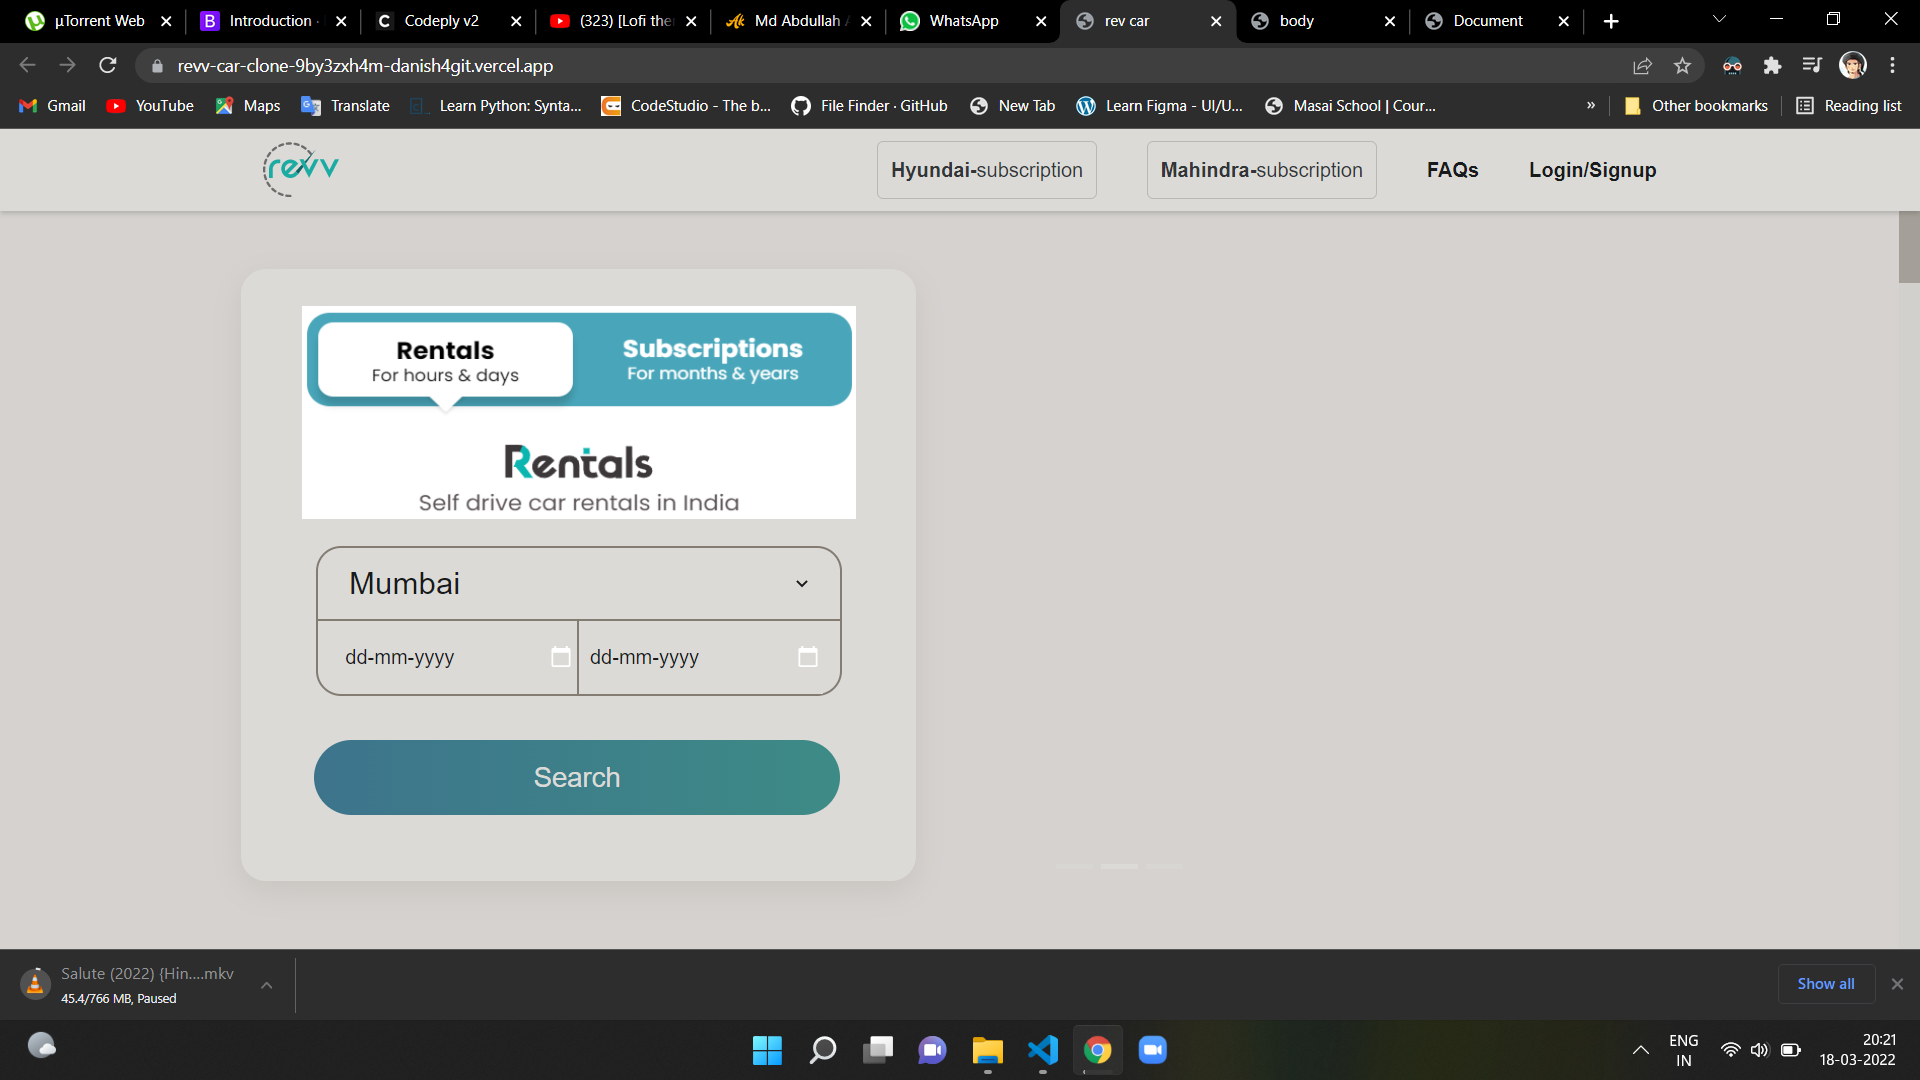Open media controls icon in toolbar
Image resolution: width=1920 pixels, height=1080 pixels.
1812,66
